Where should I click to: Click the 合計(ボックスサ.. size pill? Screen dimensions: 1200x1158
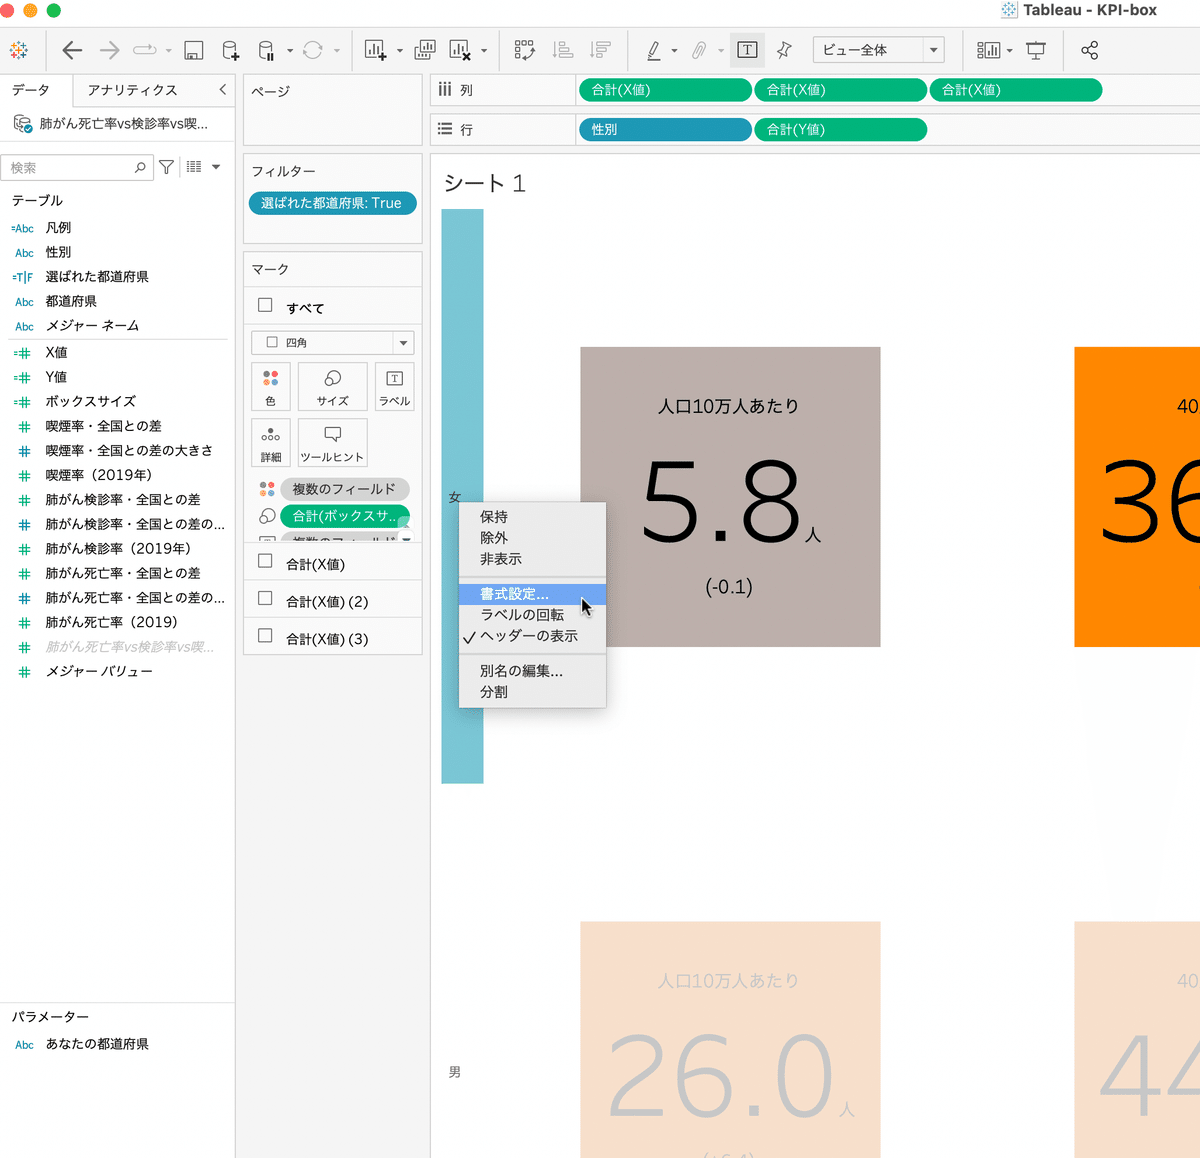coord(344,516)
